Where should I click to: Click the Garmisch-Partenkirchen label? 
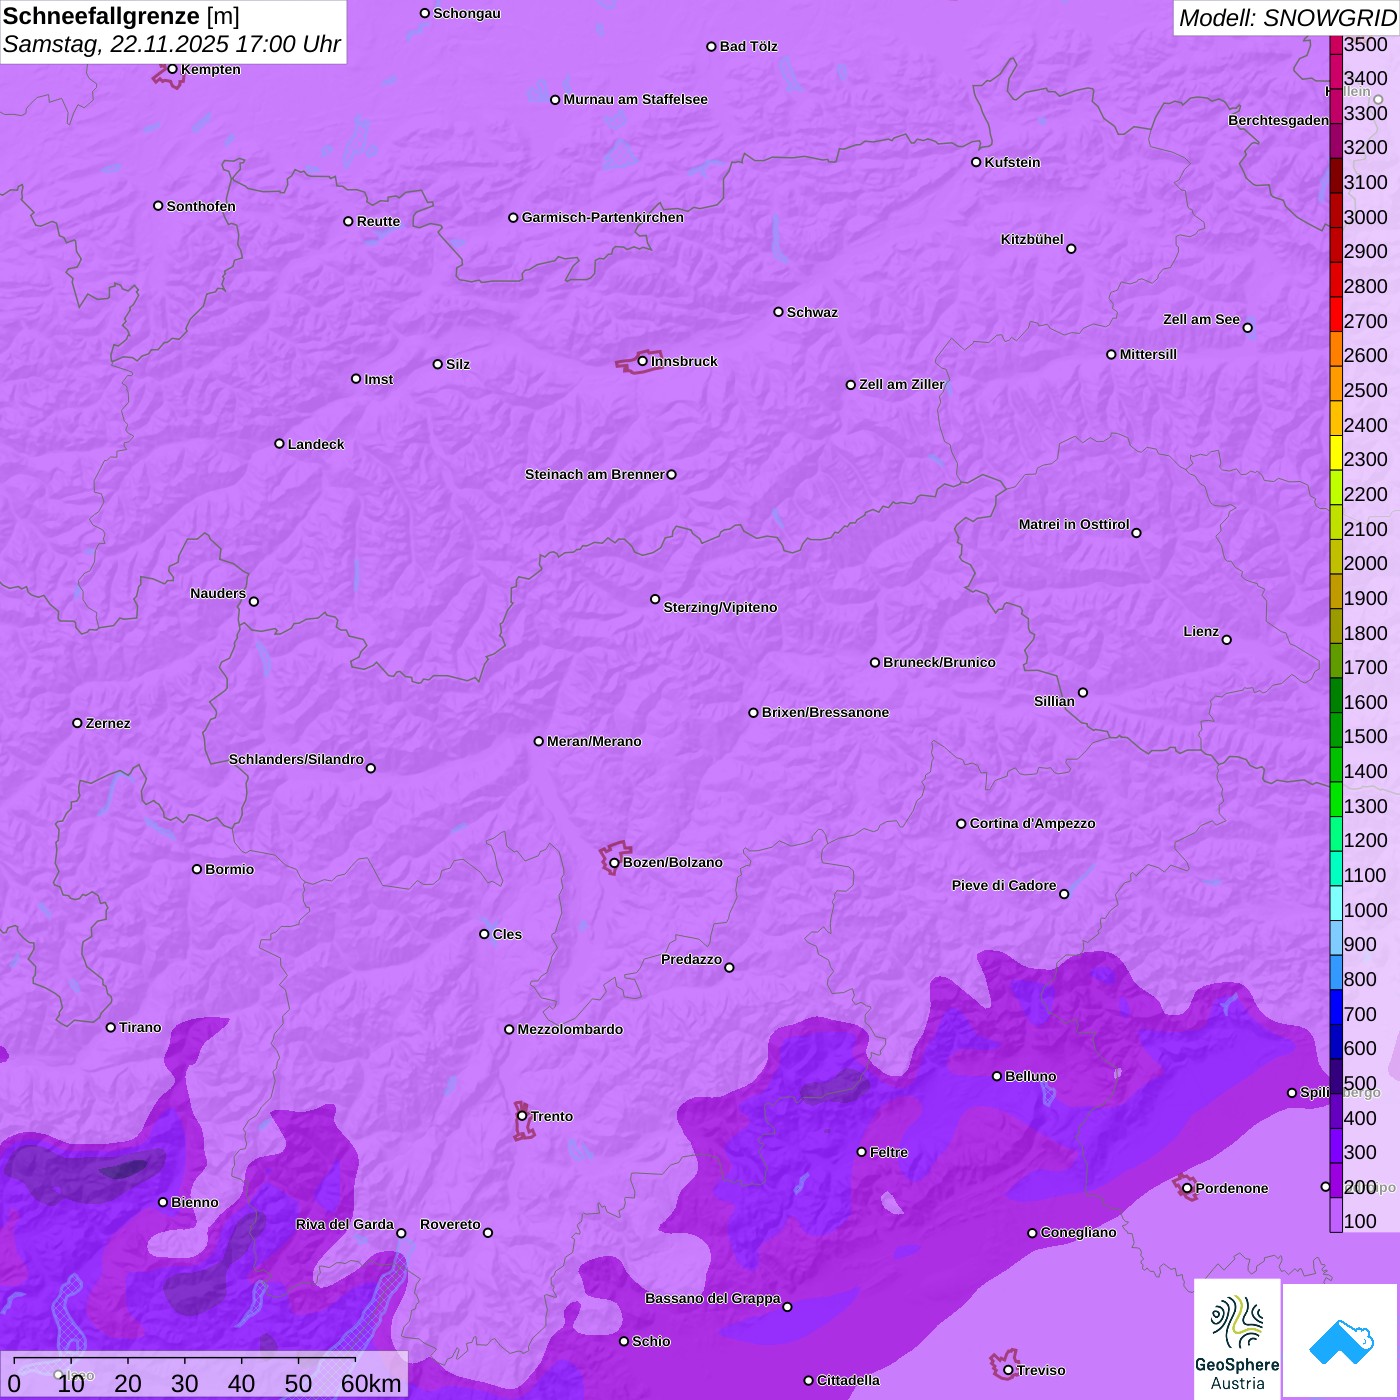(603, 217)
